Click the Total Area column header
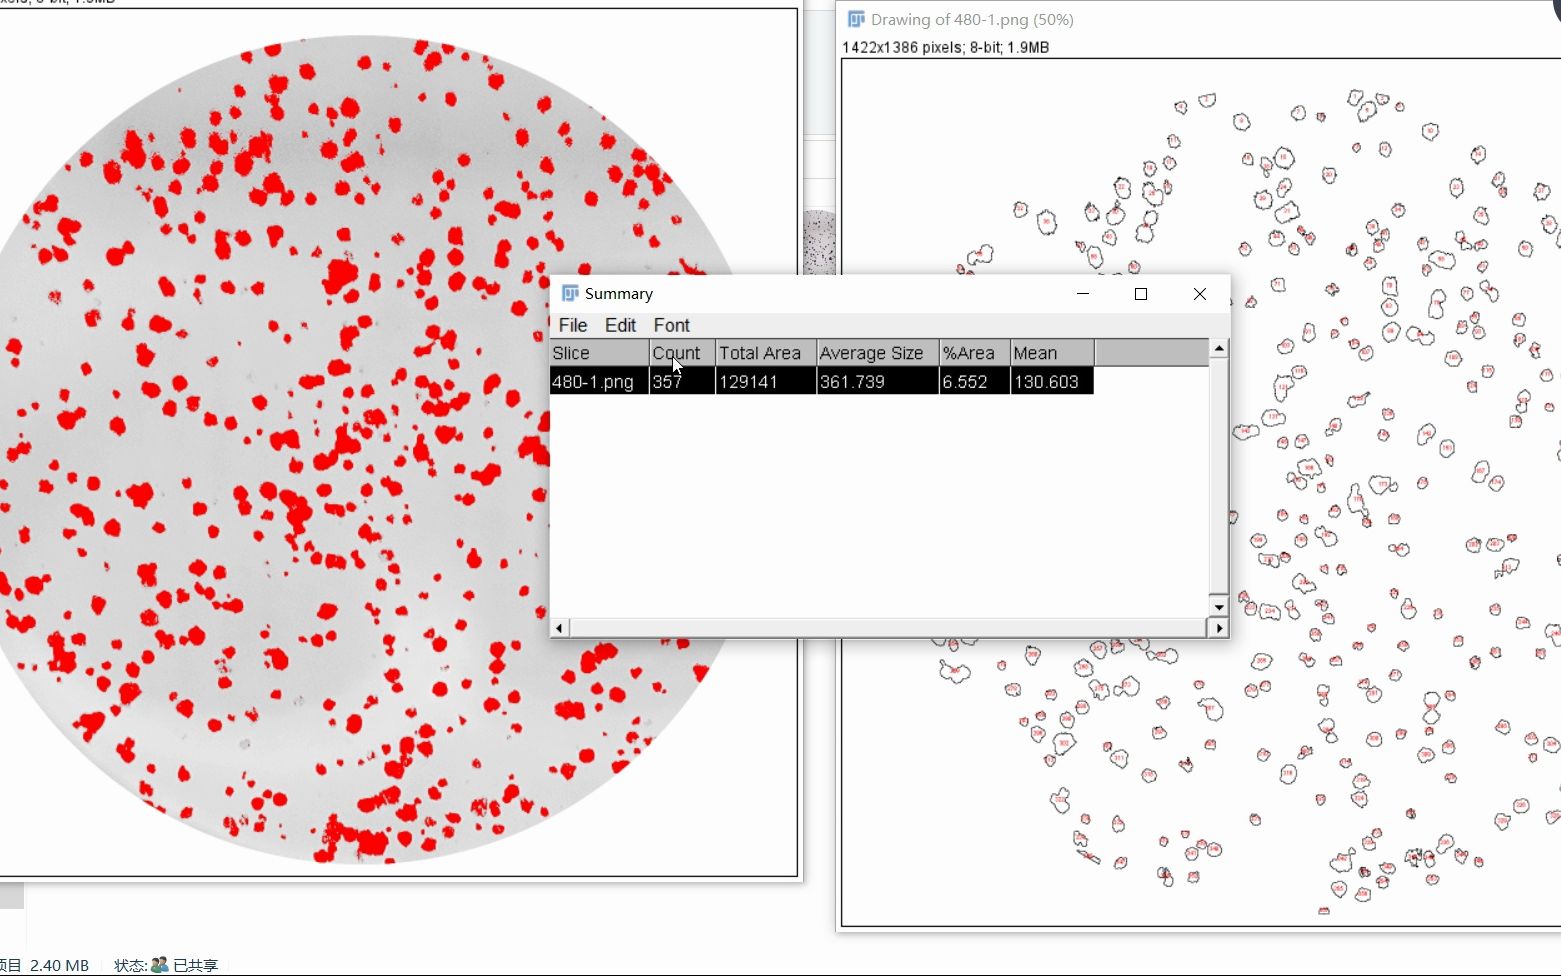 [766, 353]
